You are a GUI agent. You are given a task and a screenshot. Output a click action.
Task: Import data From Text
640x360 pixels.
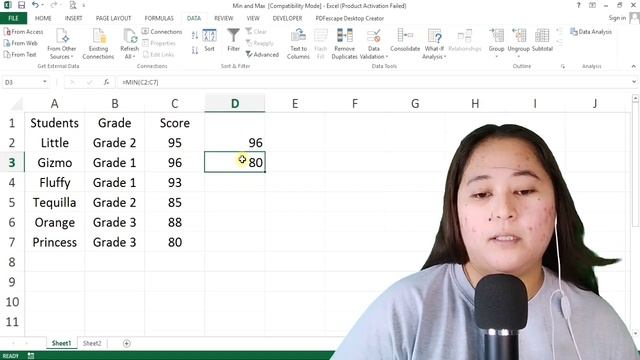(20, 55)
